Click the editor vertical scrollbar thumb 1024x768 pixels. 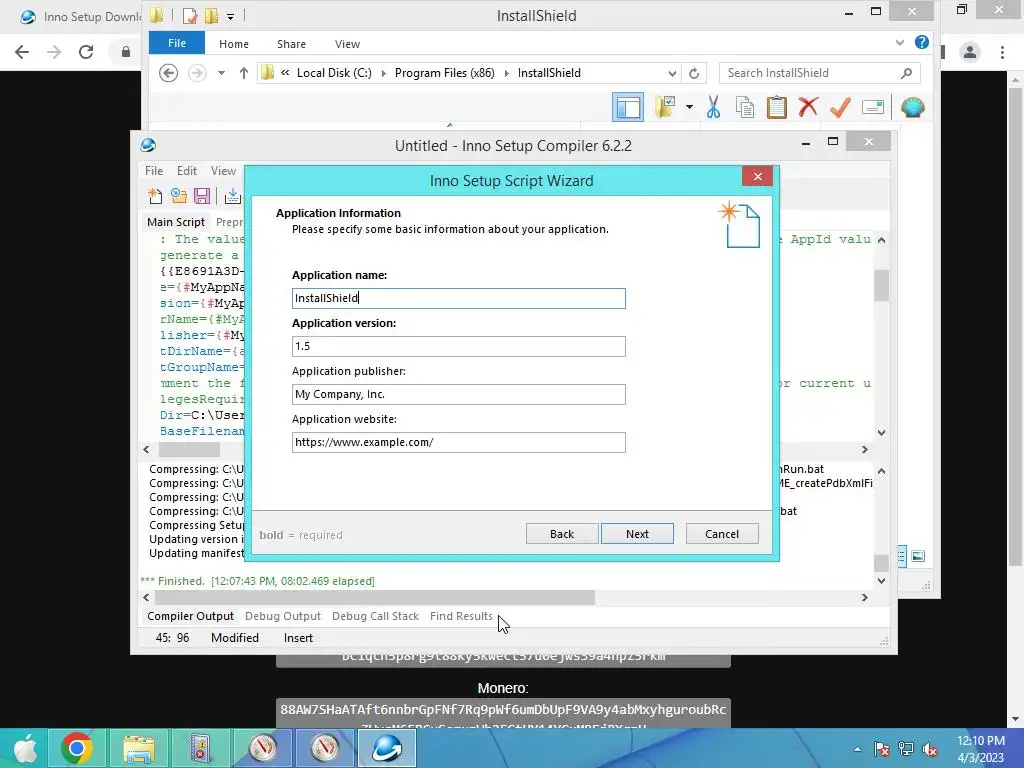coord(882,285)
